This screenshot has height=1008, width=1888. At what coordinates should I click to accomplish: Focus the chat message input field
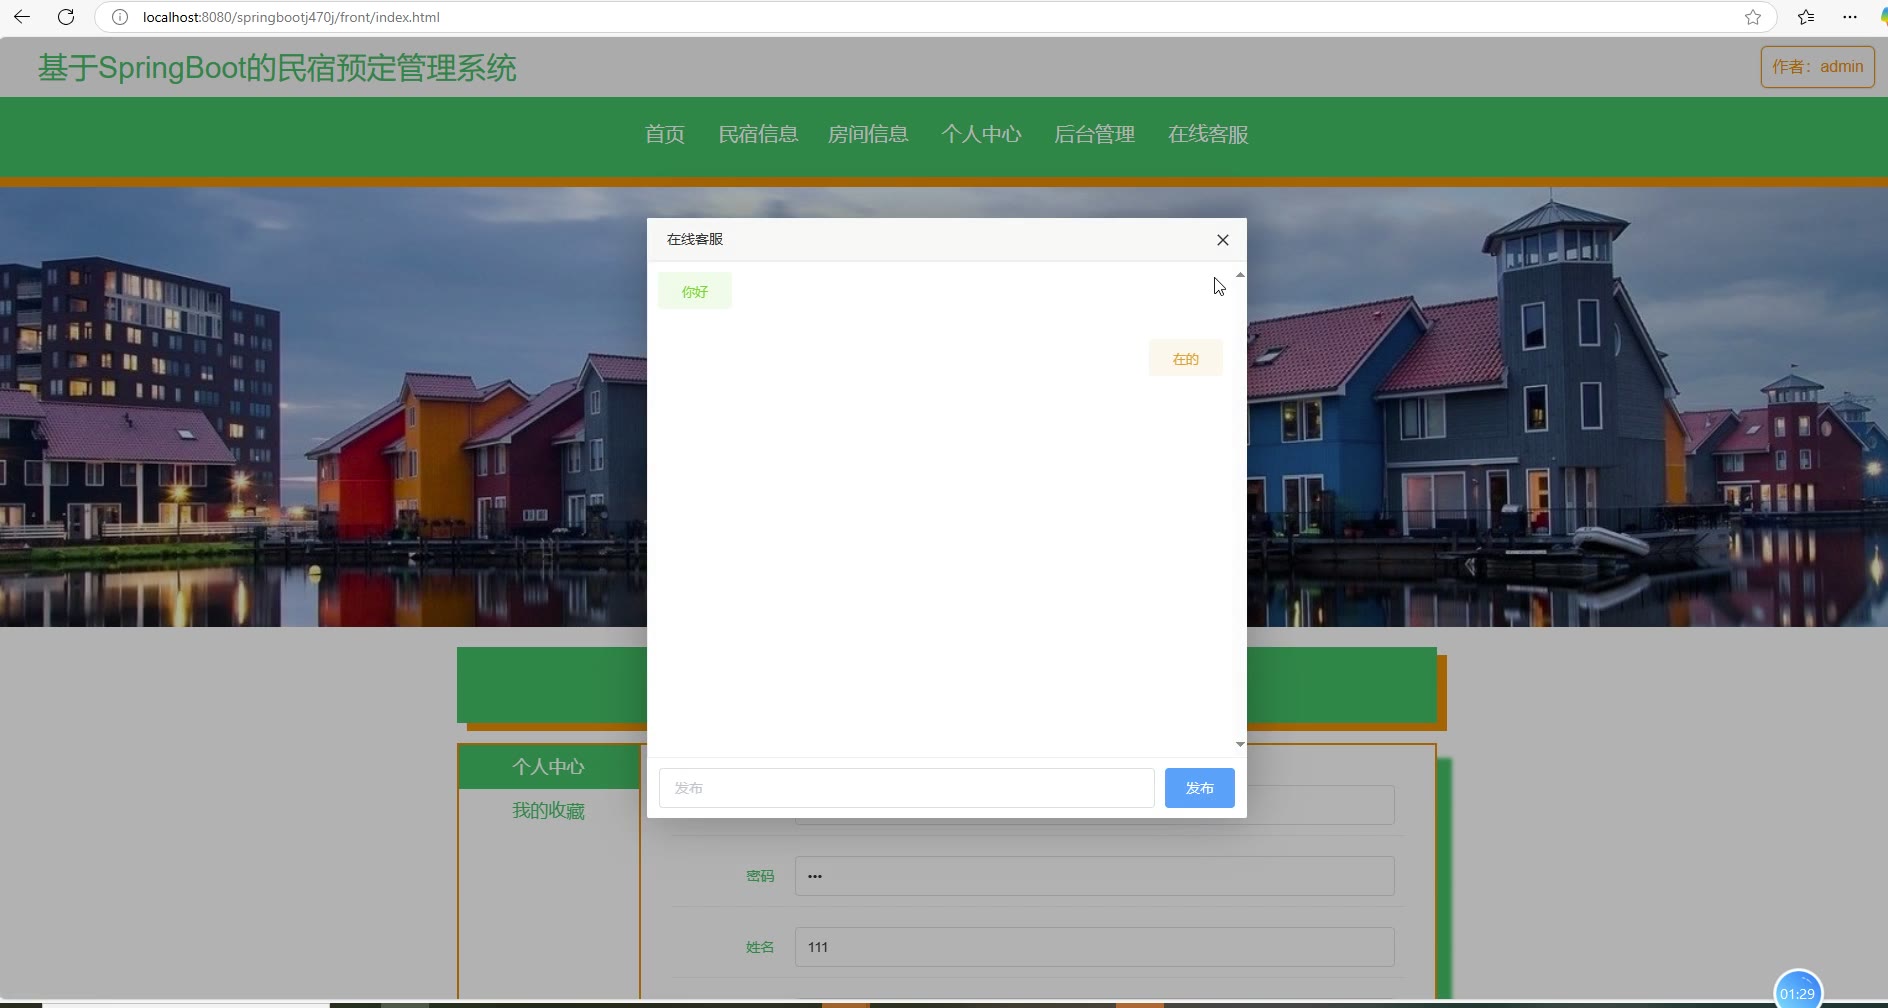(x=906, y=788)
